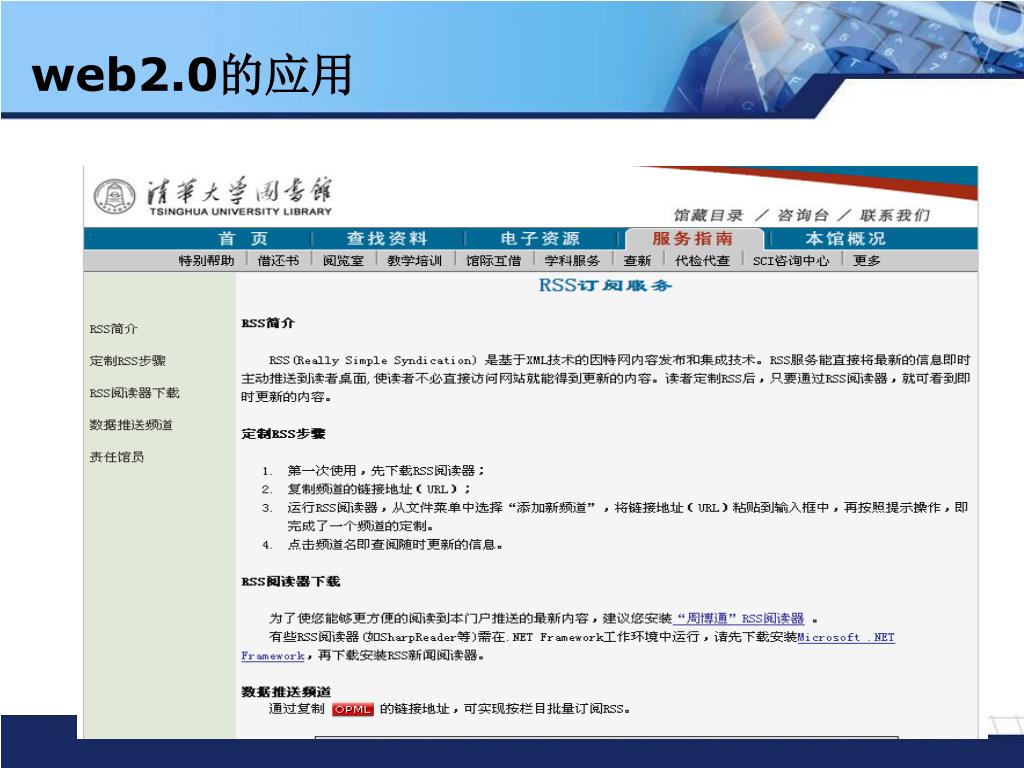
Task: Open the 学科服务 submenu item
Action: 572,261
